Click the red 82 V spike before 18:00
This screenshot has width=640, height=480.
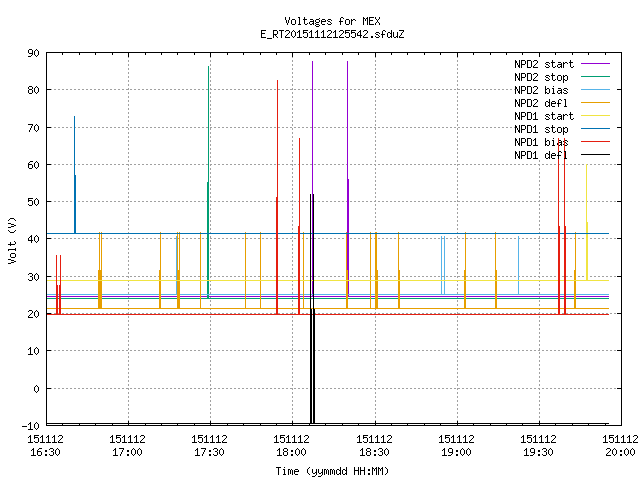coord(277,196)
